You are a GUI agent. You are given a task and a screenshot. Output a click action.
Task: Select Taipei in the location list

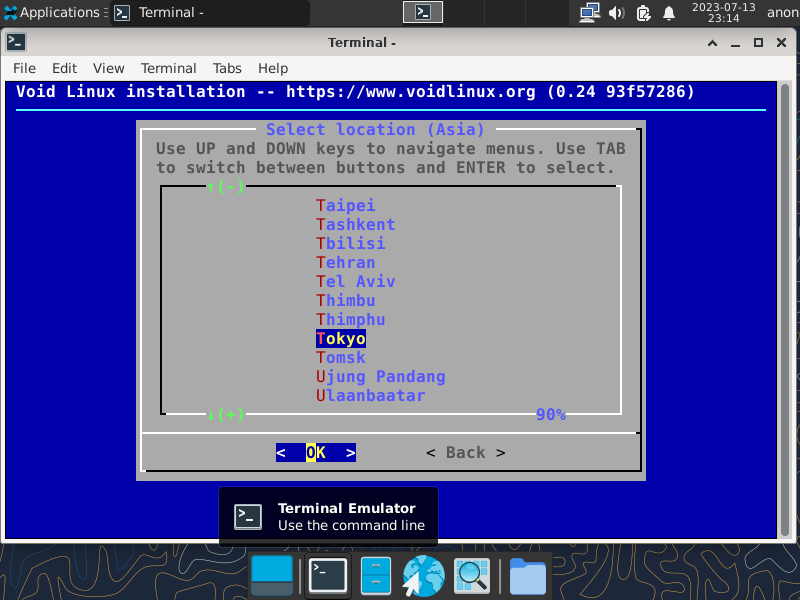coord(345,205)
